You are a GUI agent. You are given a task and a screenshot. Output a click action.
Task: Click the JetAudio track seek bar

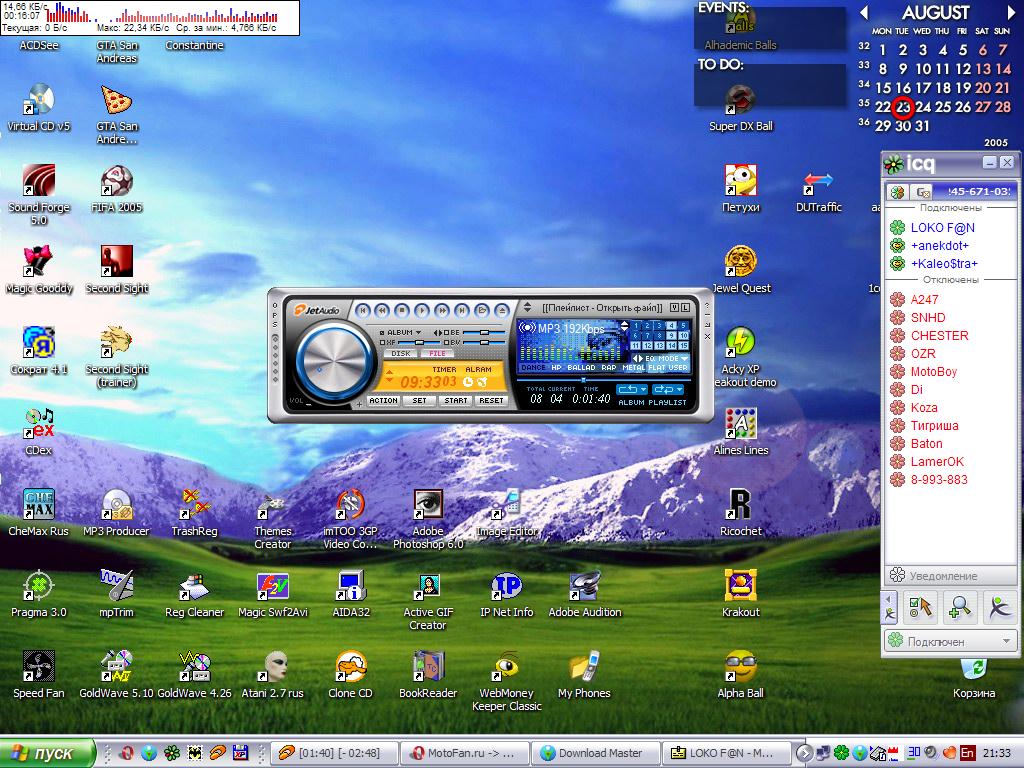(x=603, y=379)
